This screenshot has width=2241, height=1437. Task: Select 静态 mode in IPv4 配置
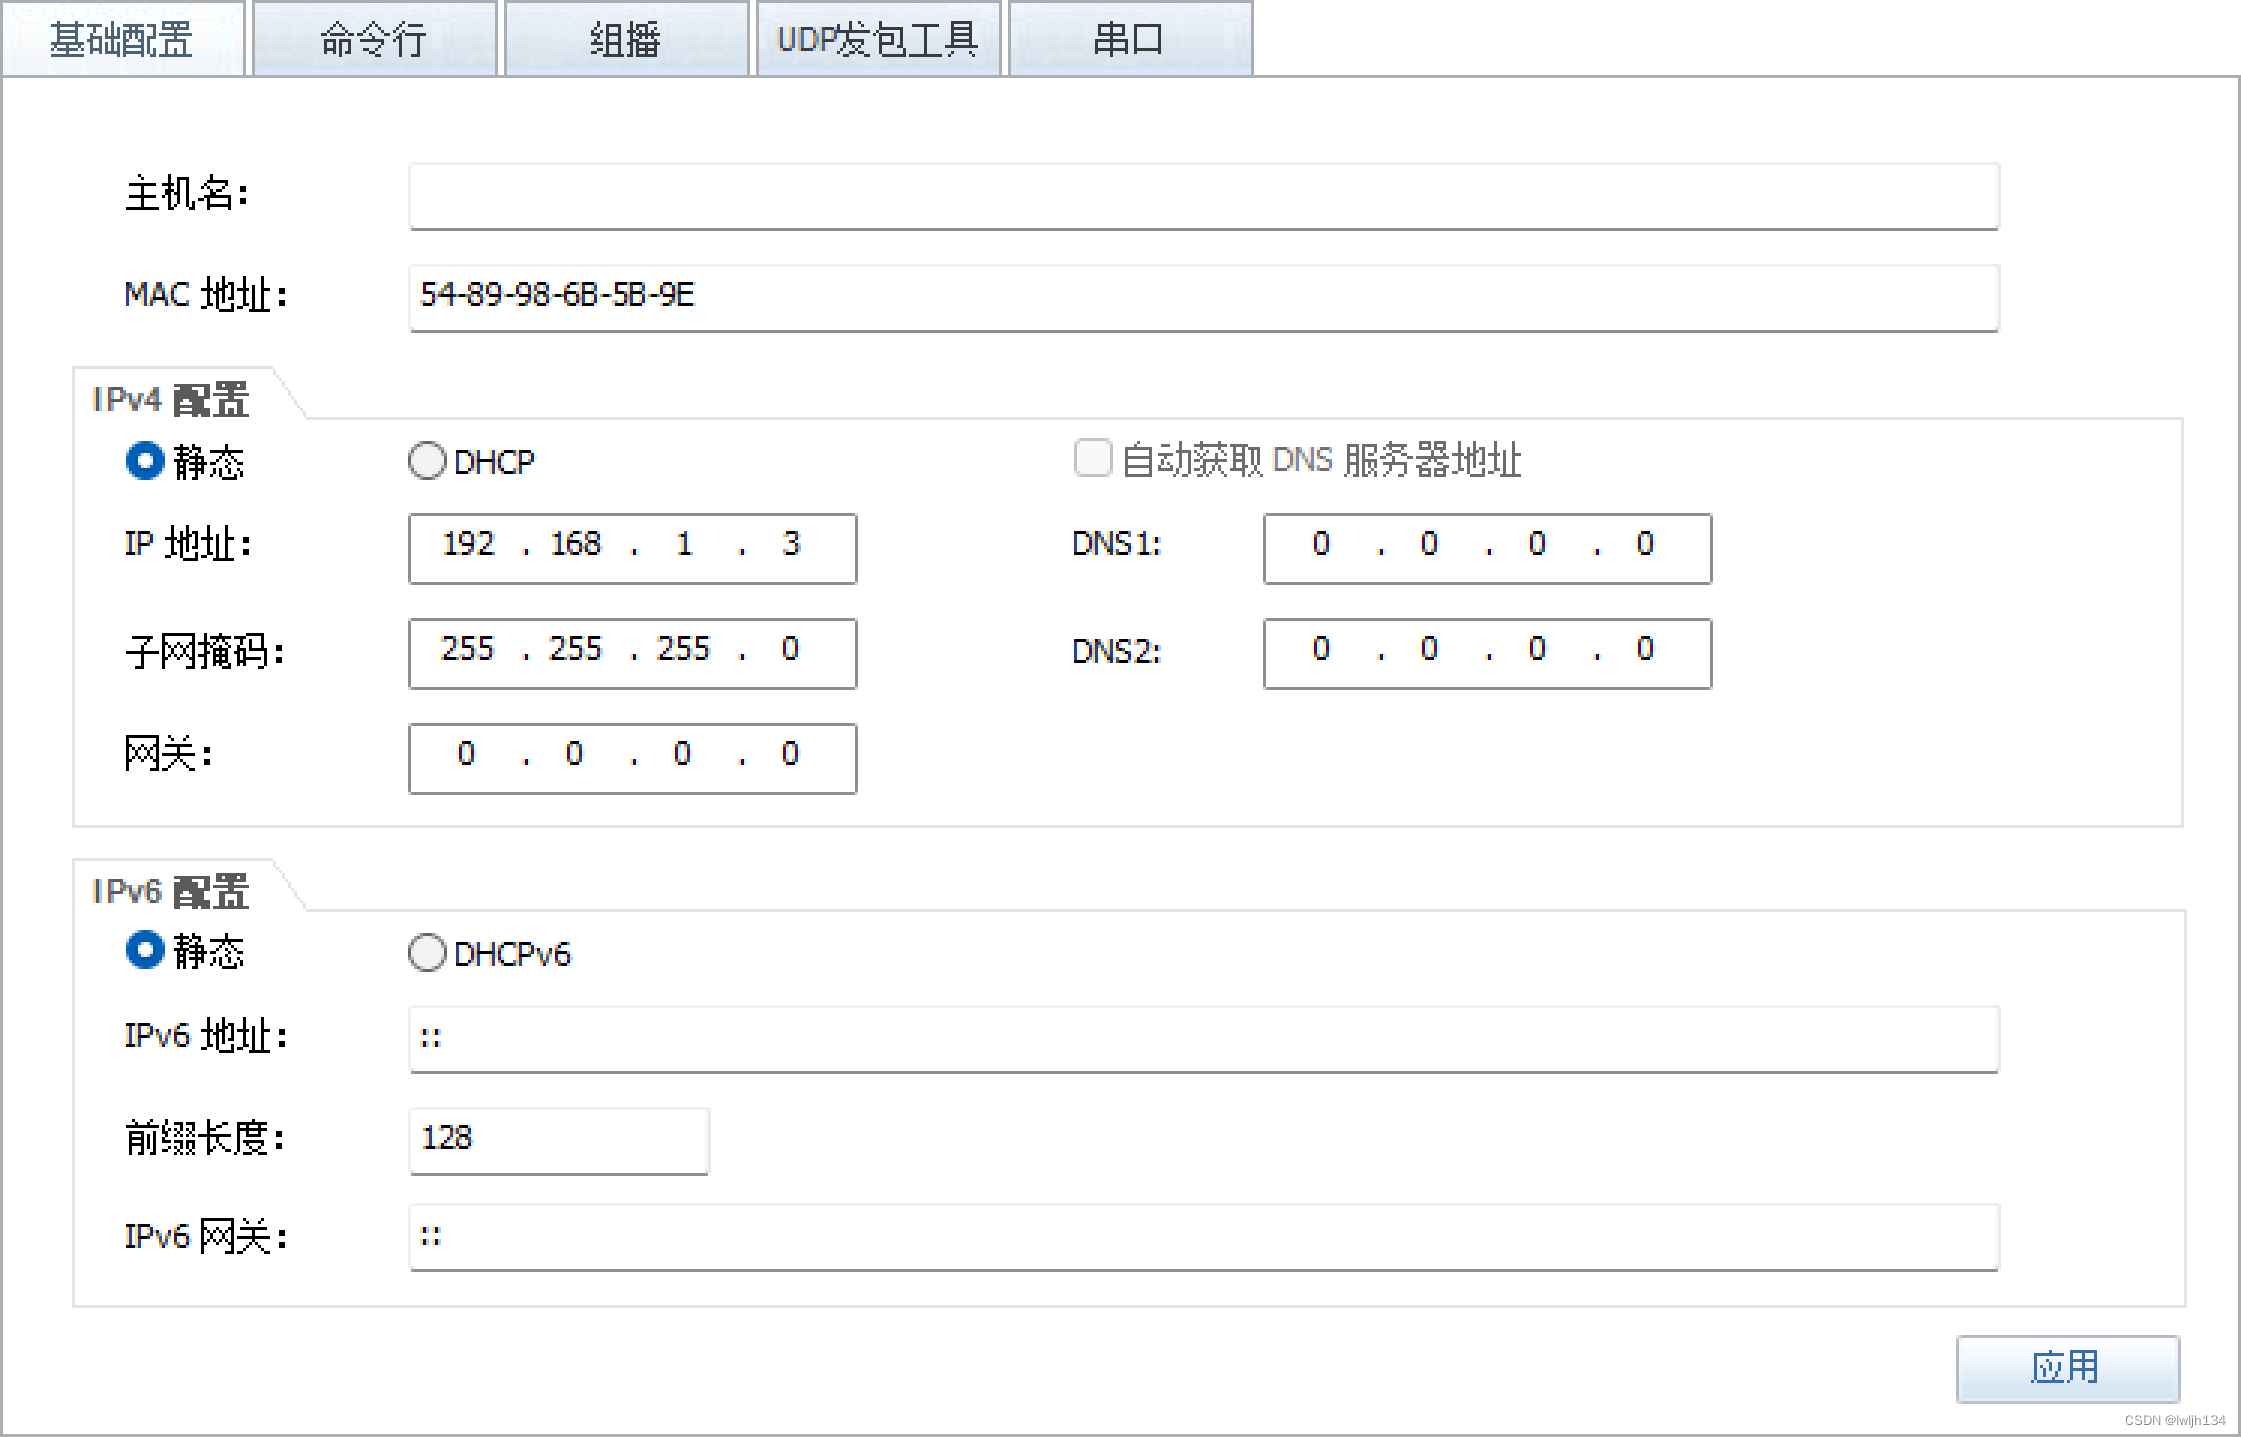pos(145,461)
